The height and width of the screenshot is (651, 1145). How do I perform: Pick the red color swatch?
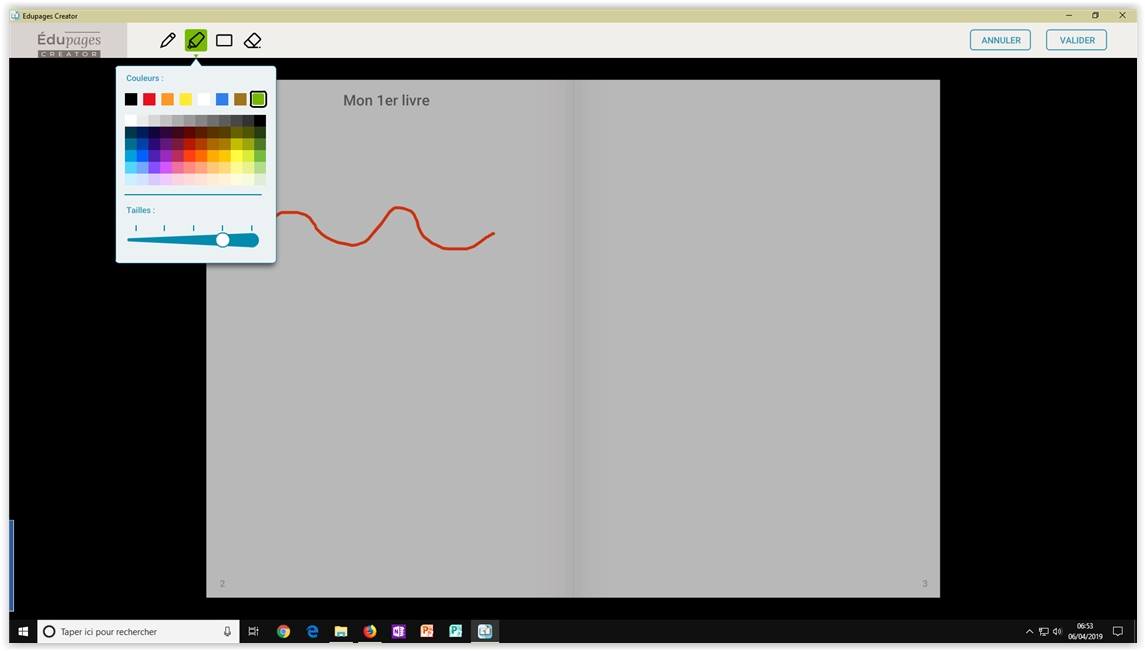149,99
